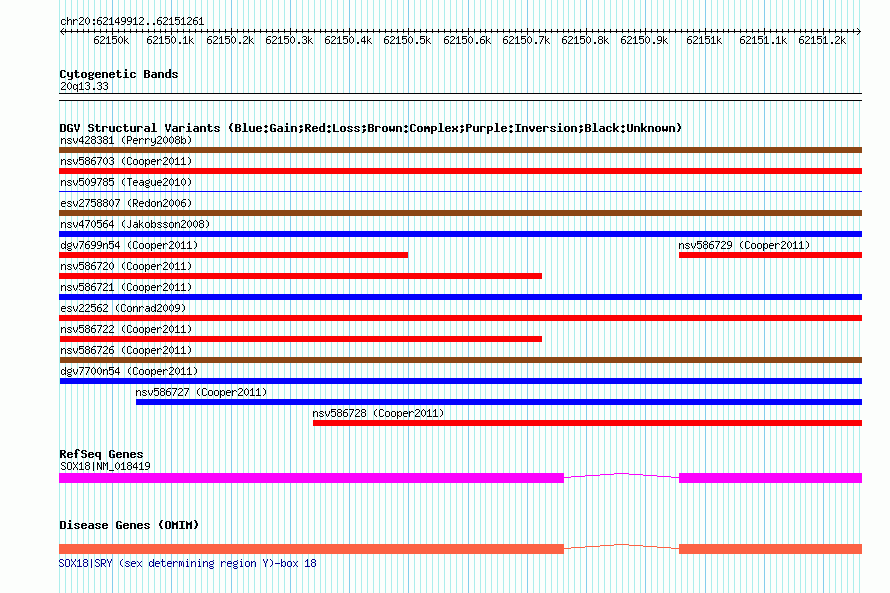The height and width of the screenshot is (593, 890).
Task: Select the Disease Genes (OMIM) track title
Action: [x=129, y=525]
